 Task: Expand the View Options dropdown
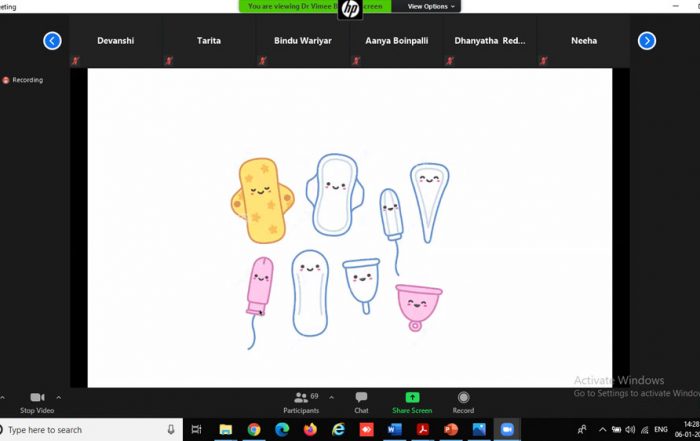tap(432, 6)
